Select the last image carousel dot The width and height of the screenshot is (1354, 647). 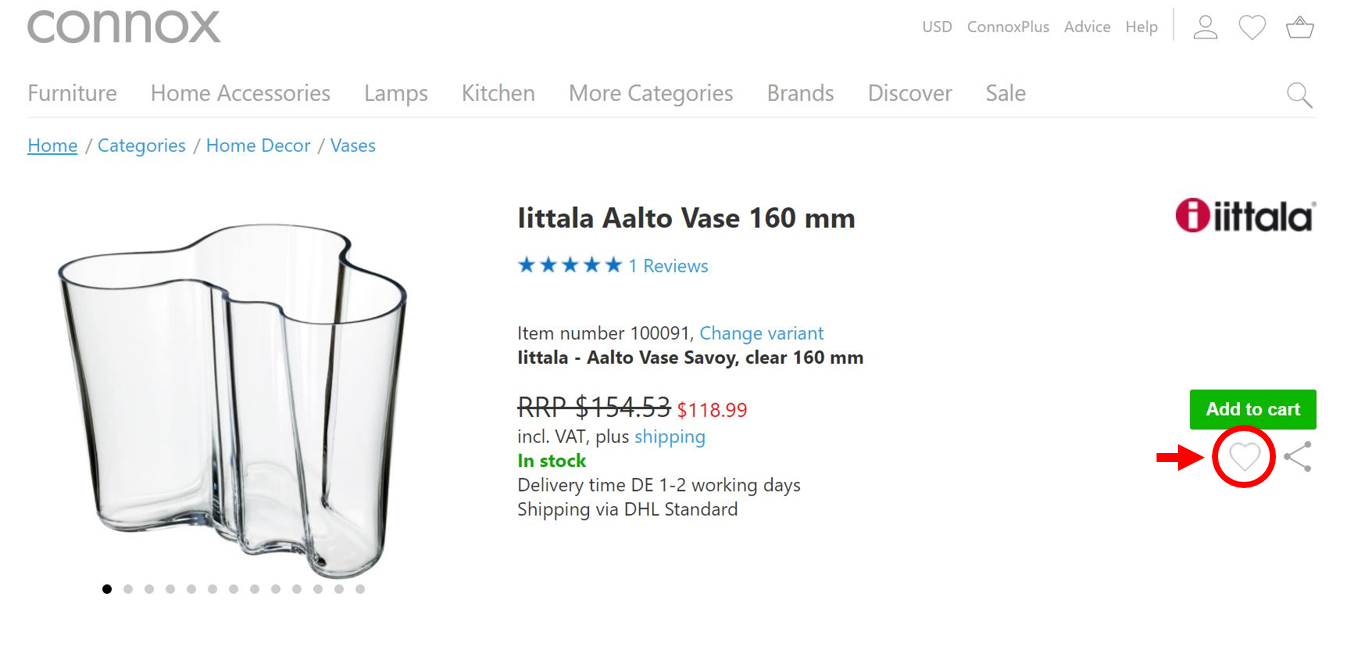point(360,589)
